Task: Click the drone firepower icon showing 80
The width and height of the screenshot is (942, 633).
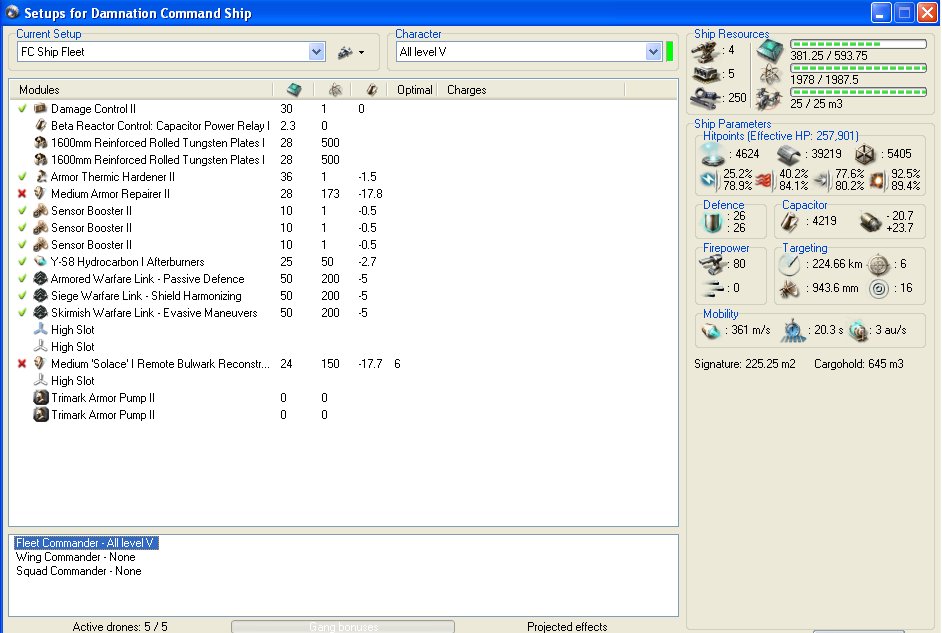Action: pyautogui.click(x=713, y=264)
